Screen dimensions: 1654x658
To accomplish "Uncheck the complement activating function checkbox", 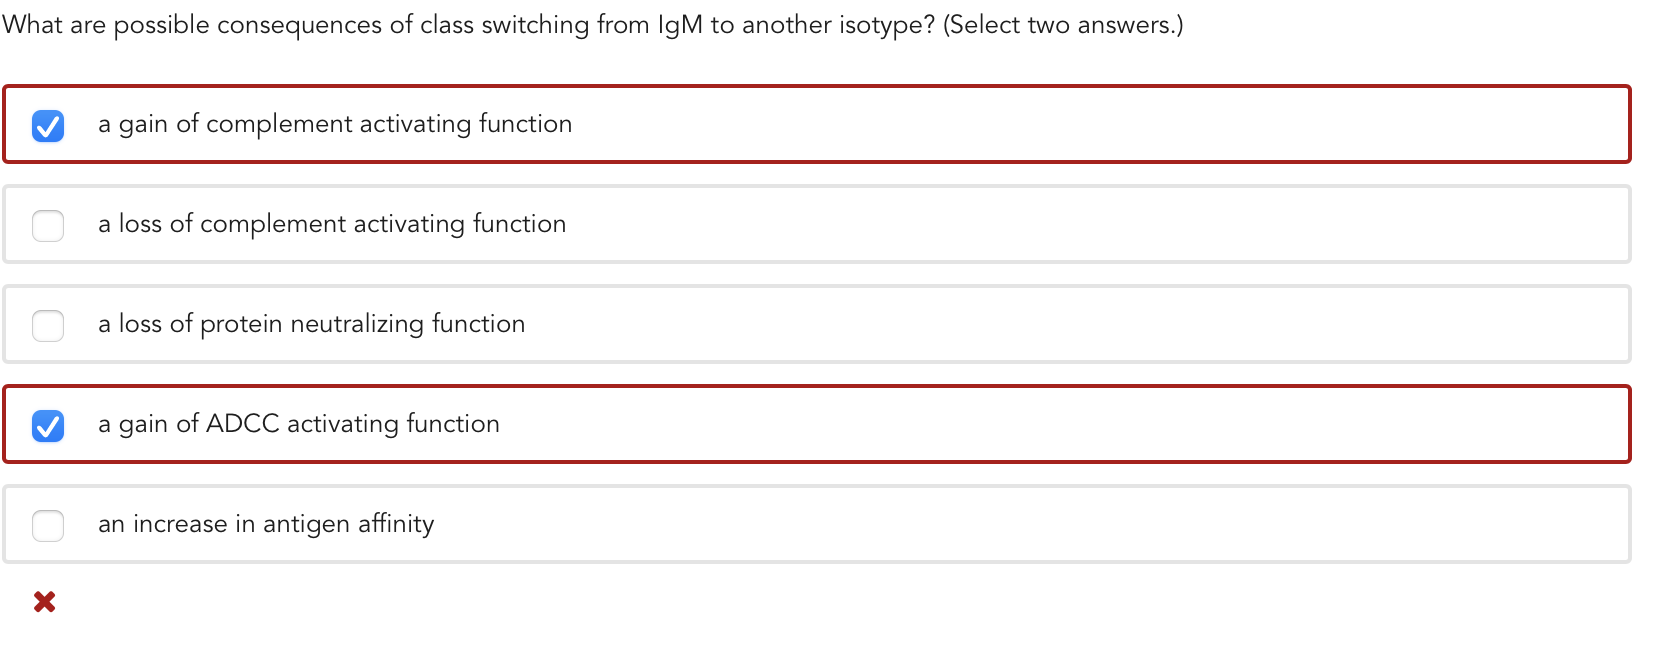I will click(47, 125).
